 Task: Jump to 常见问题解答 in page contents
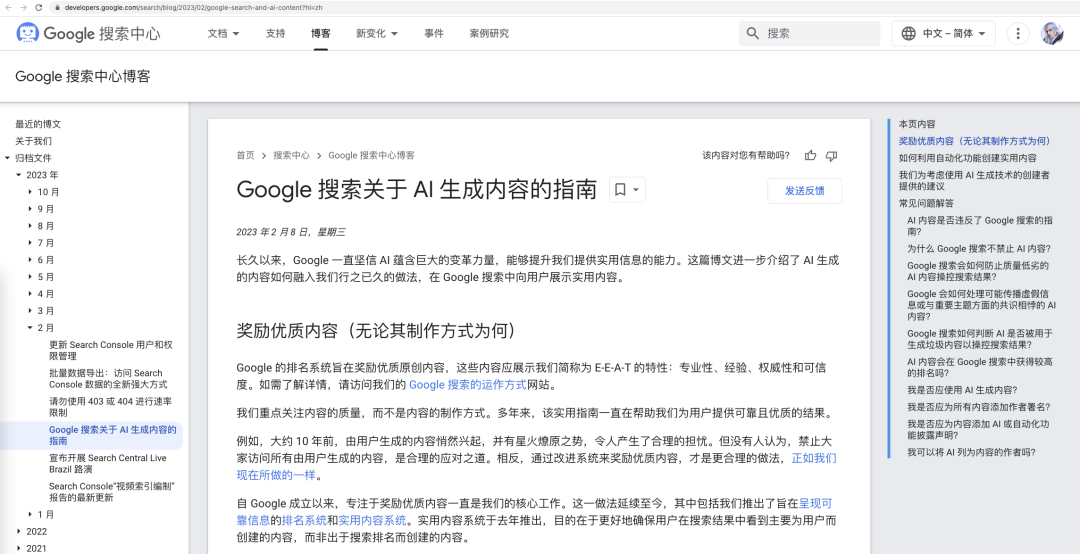[926, 203]
